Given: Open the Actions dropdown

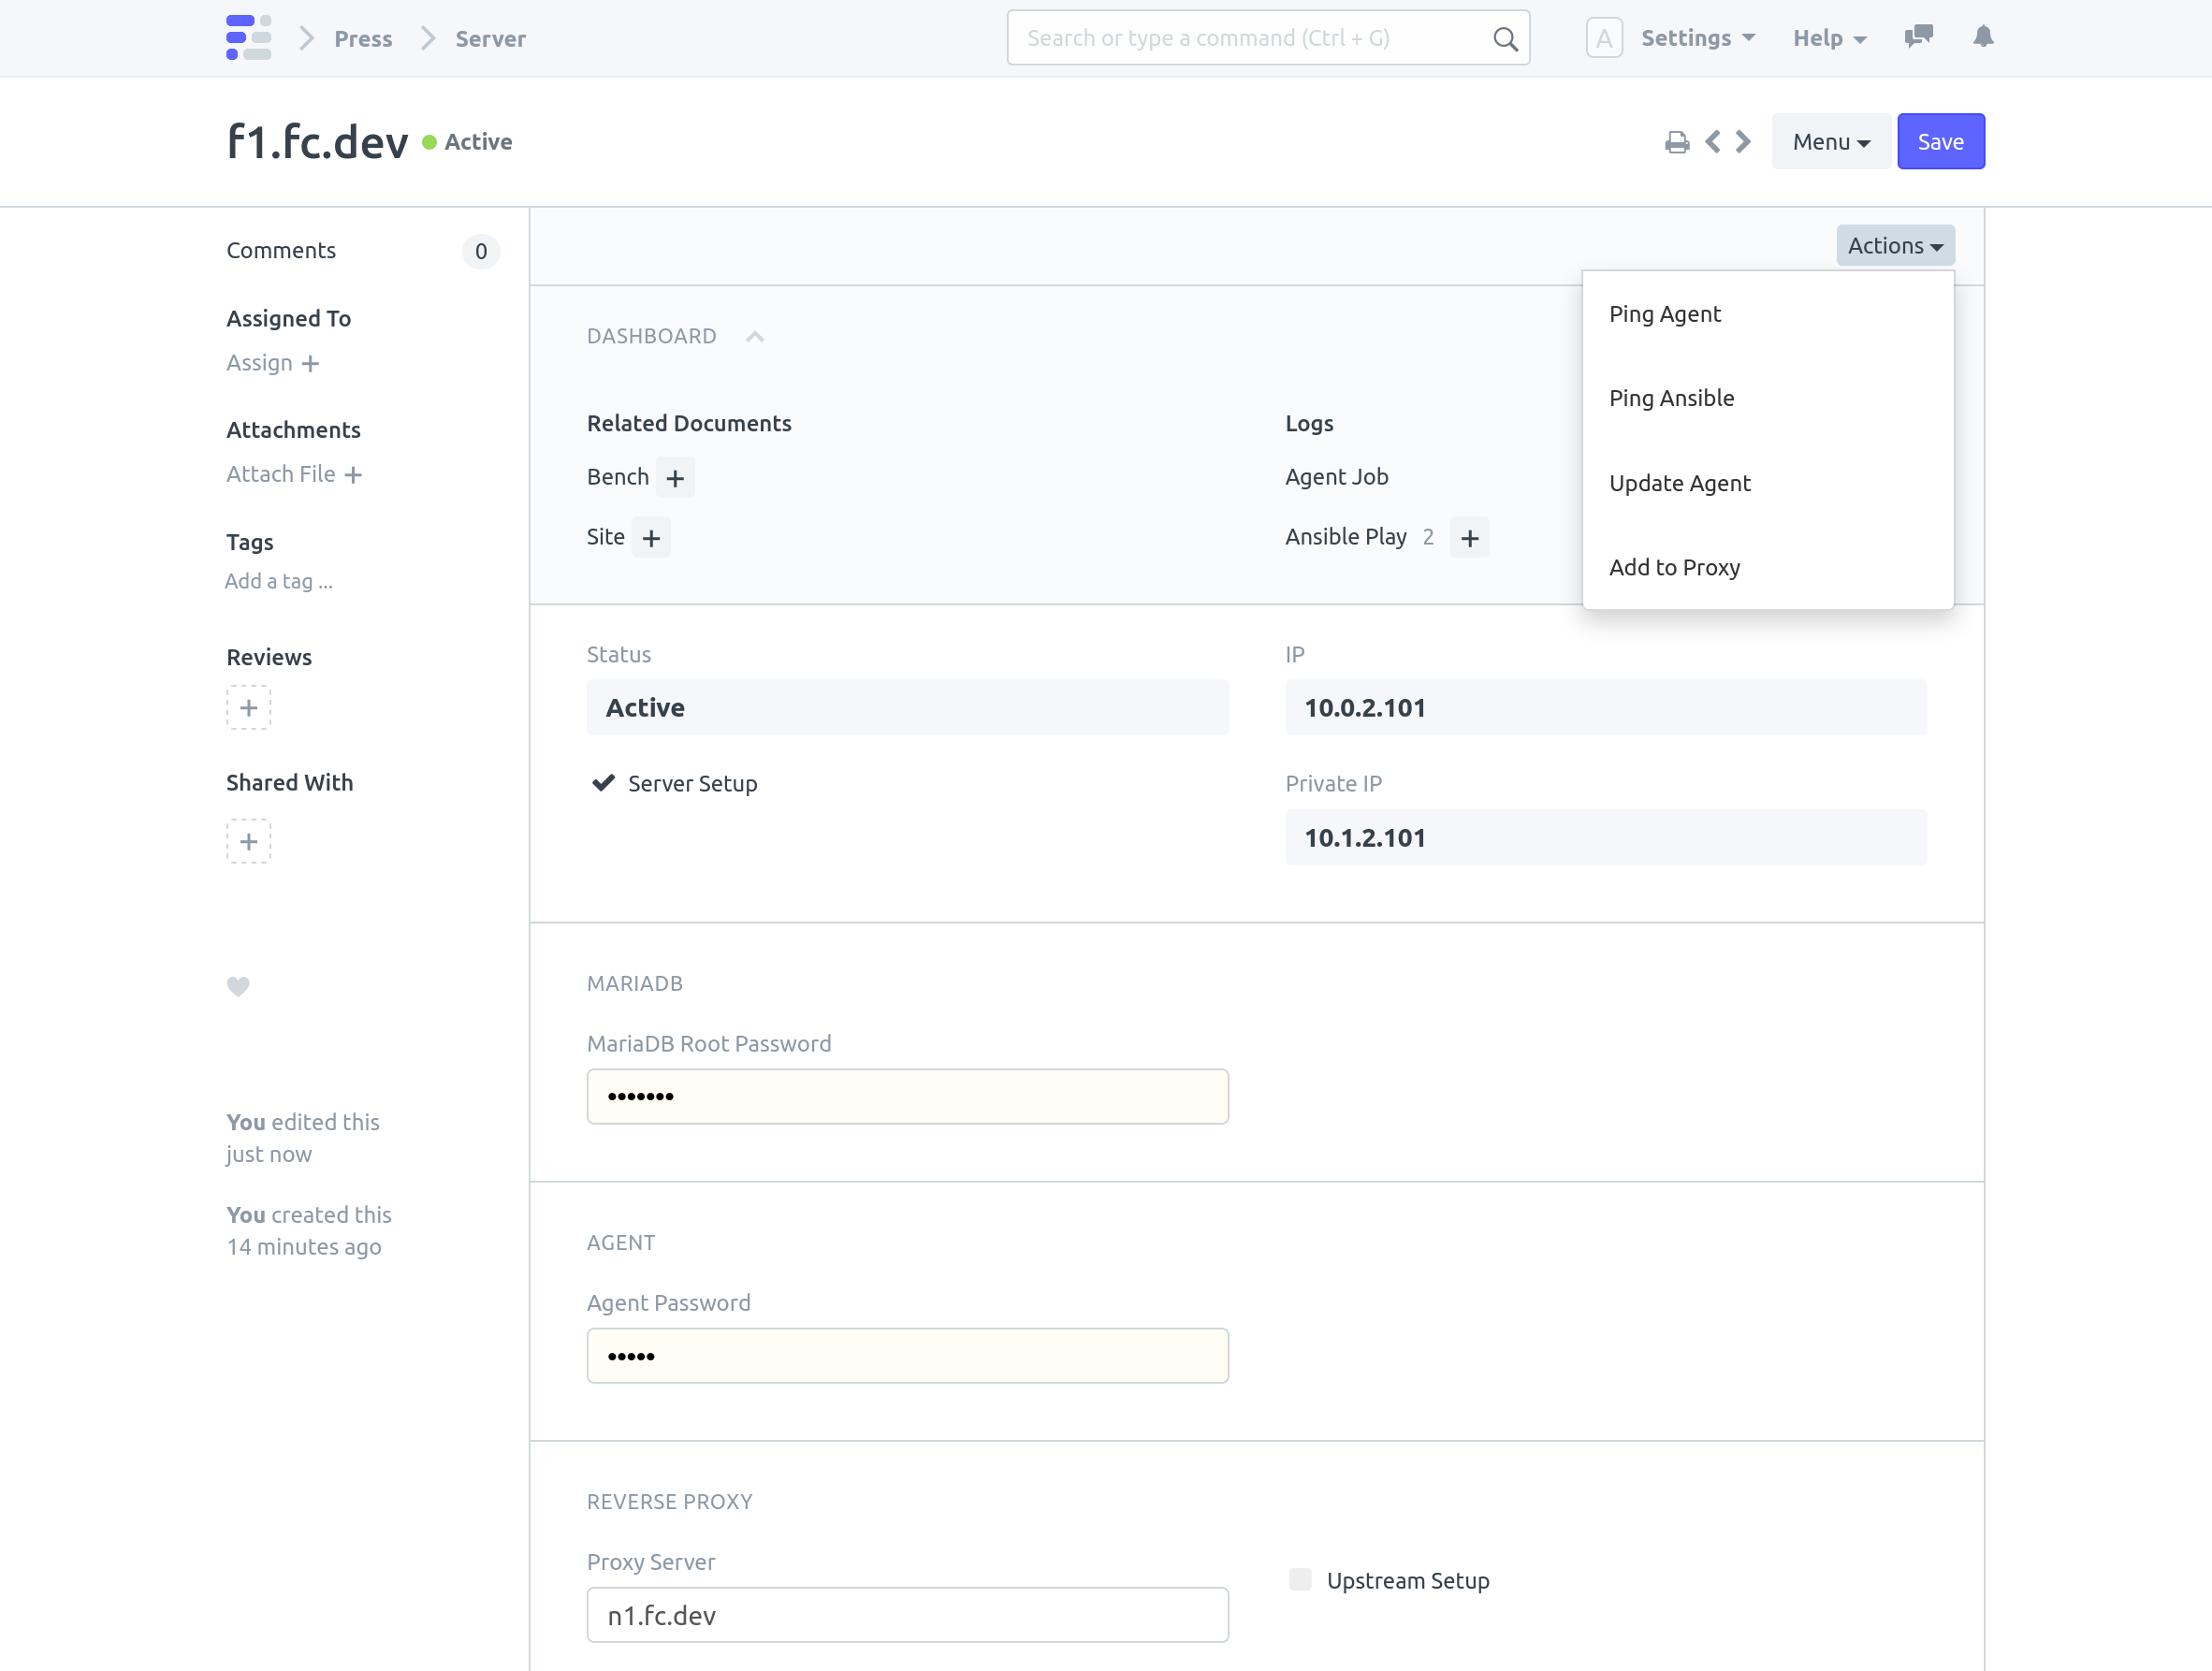Looking at the screenshot, I should pos(1894,245).
